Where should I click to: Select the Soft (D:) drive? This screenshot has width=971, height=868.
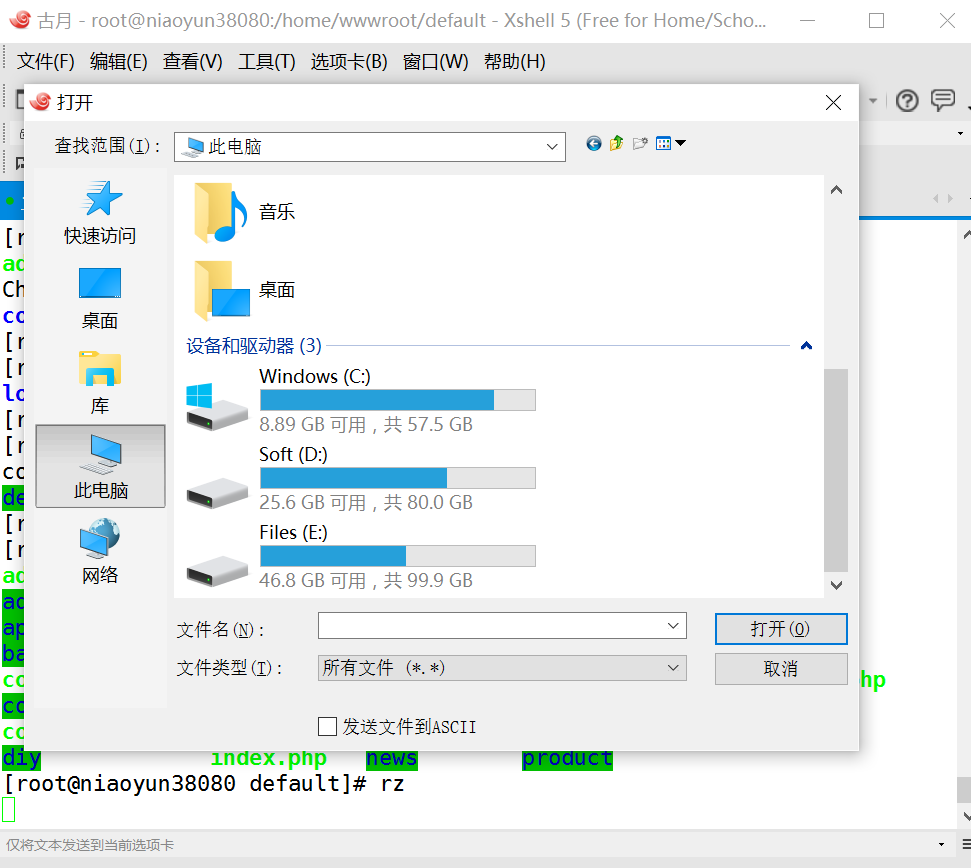[361, 478]
